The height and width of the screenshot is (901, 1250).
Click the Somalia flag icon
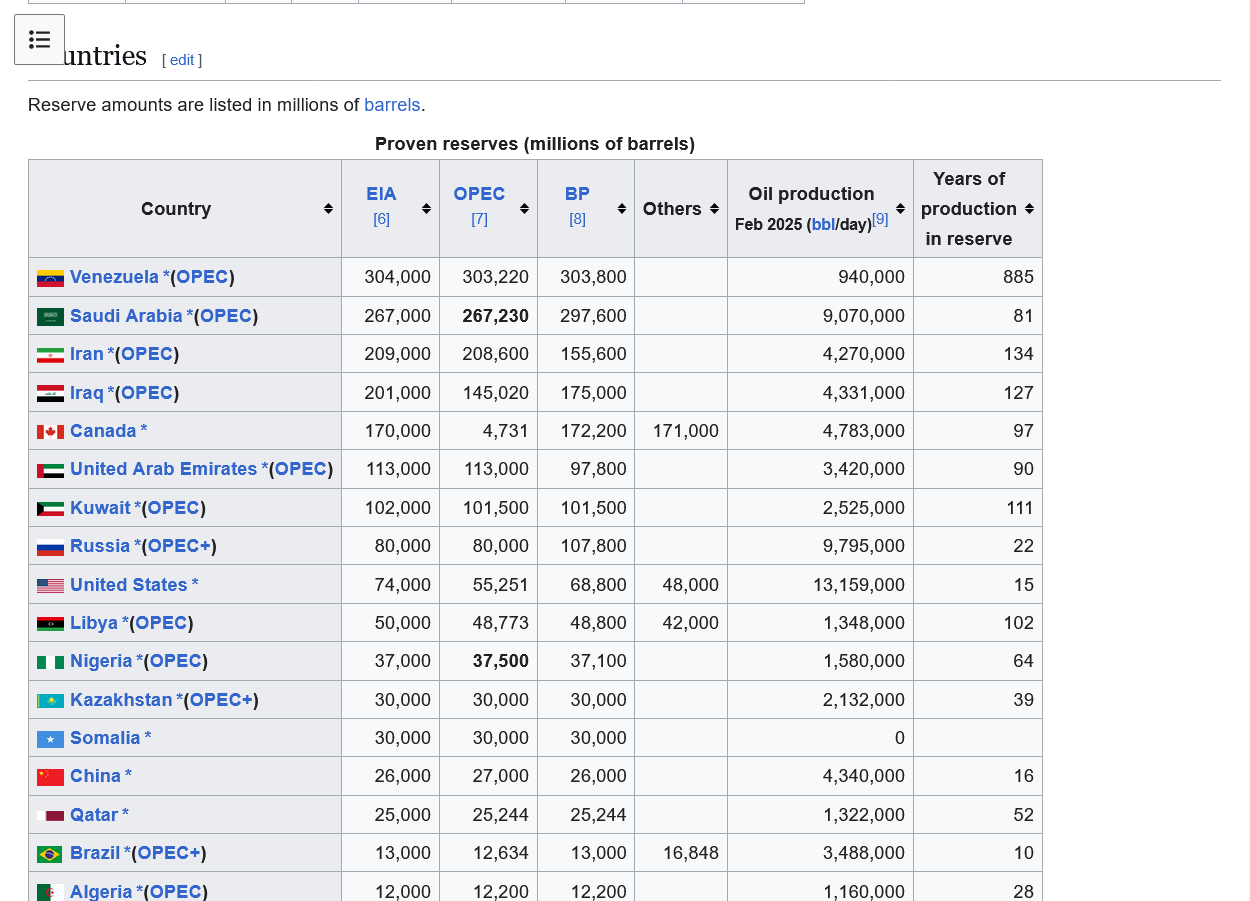click(x=50, y=739)
